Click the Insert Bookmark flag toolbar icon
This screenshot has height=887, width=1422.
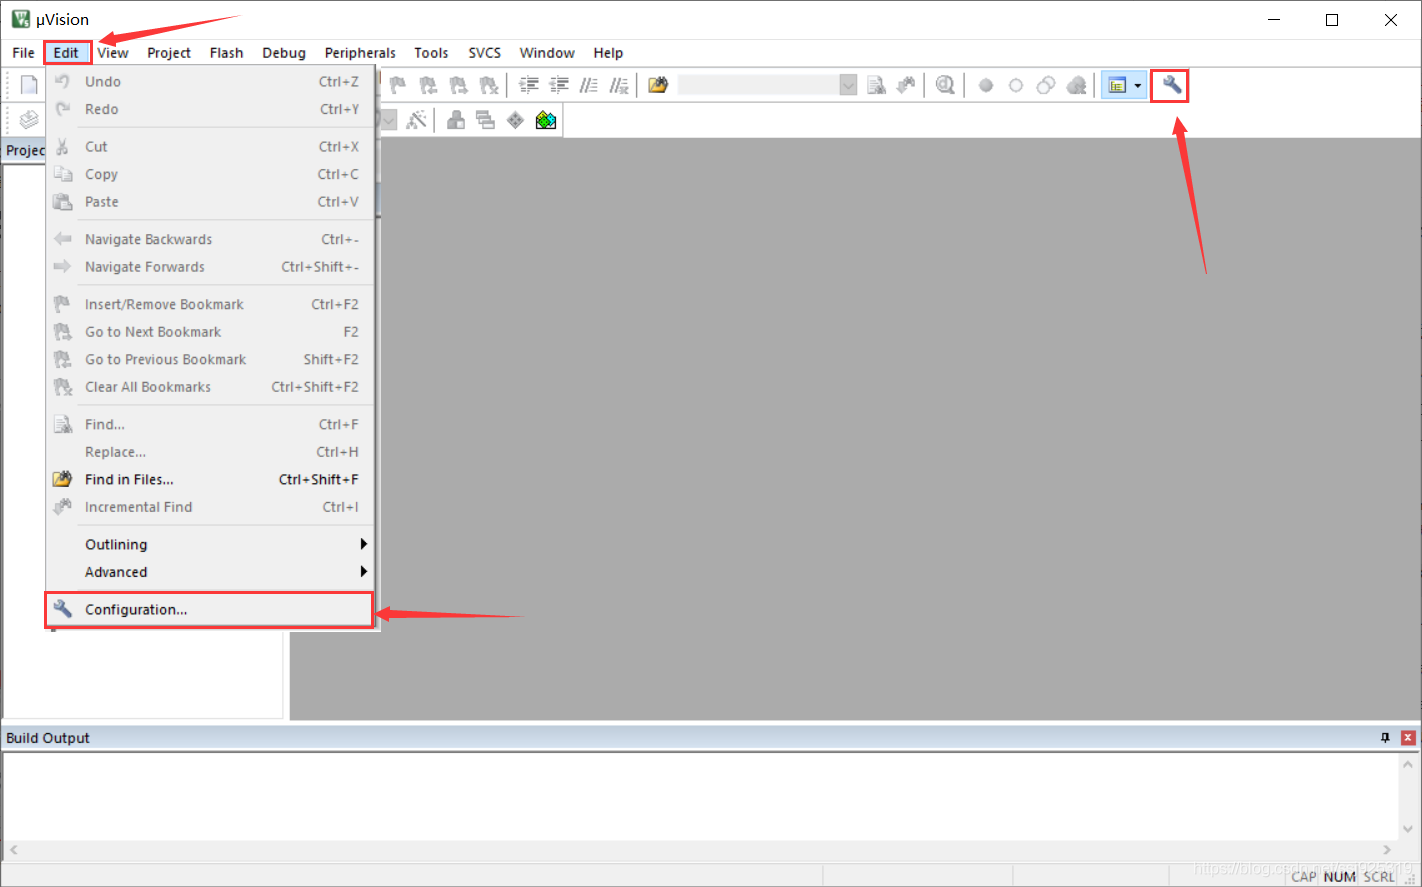point(398,85)
